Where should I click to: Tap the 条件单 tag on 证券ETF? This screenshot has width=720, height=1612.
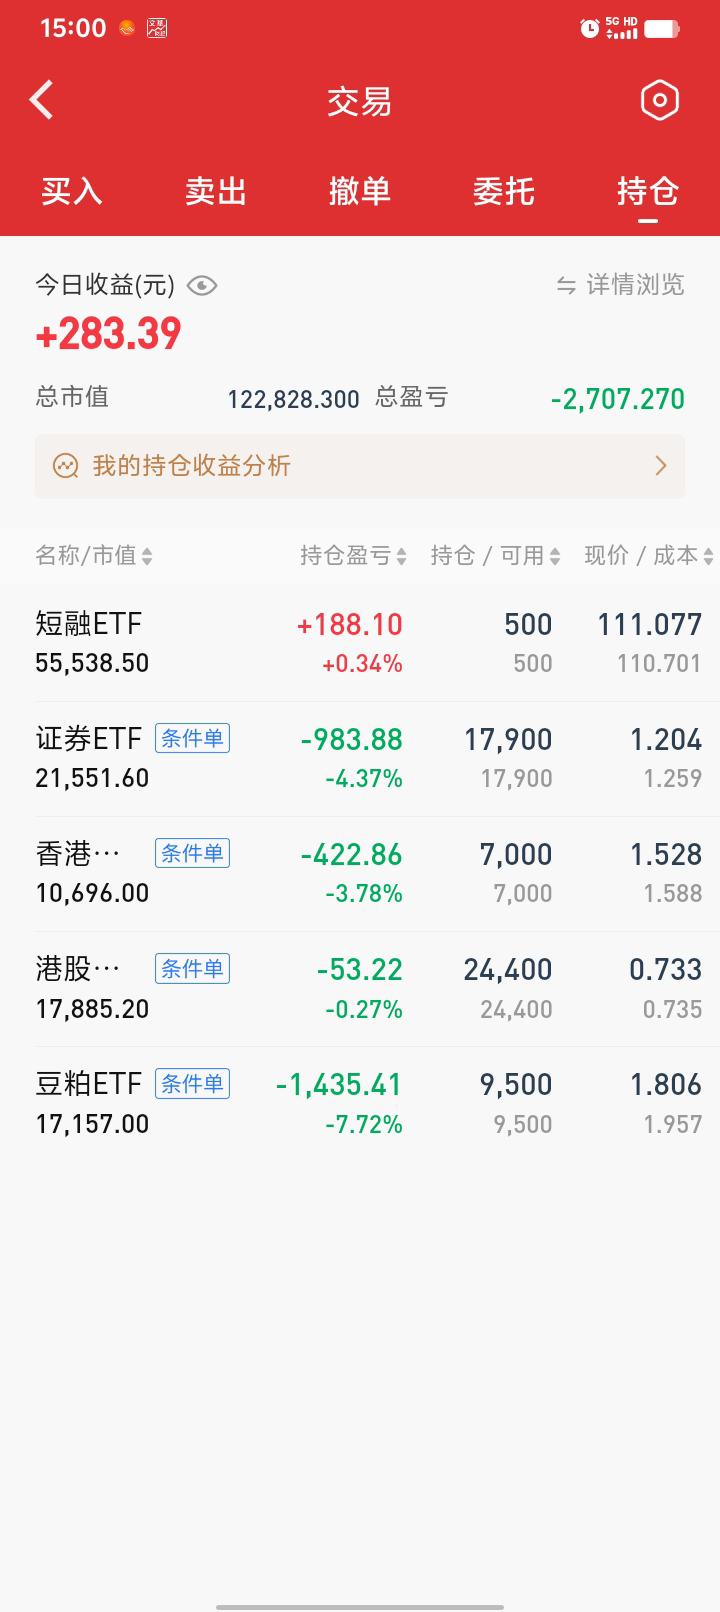(192, 739)
